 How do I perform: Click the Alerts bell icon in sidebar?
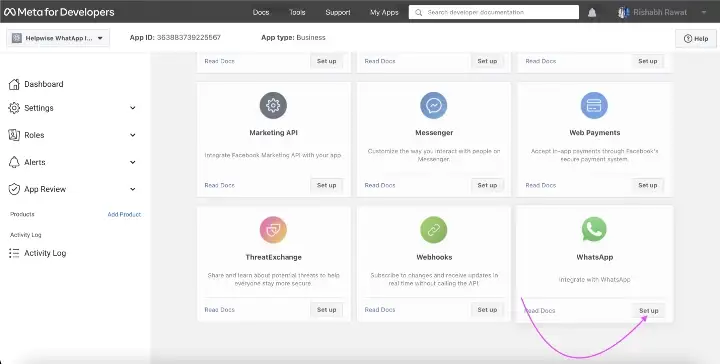[x=14, y=162]
